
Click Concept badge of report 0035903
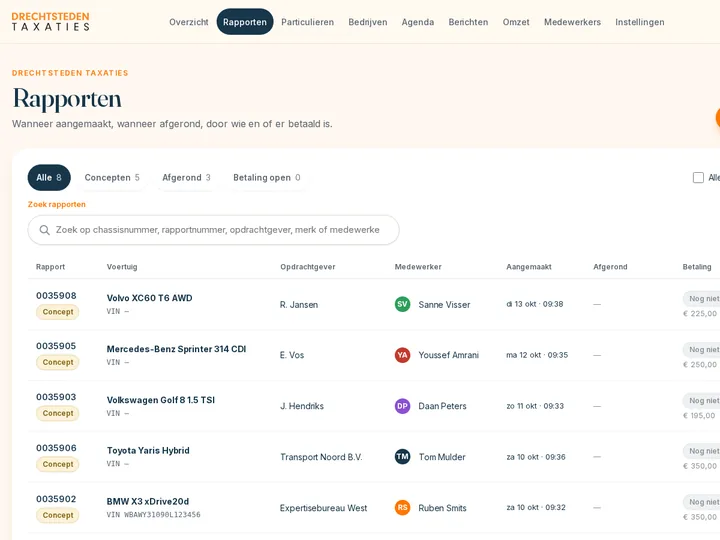click(x=58, y=413)
